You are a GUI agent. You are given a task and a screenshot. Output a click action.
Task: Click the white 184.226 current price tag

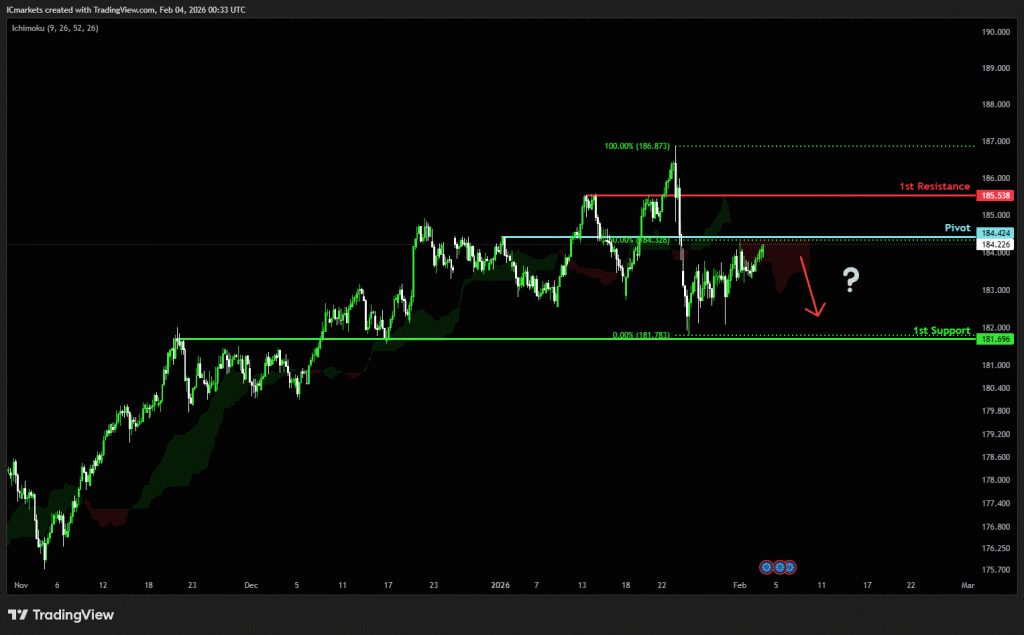(996, 244)
